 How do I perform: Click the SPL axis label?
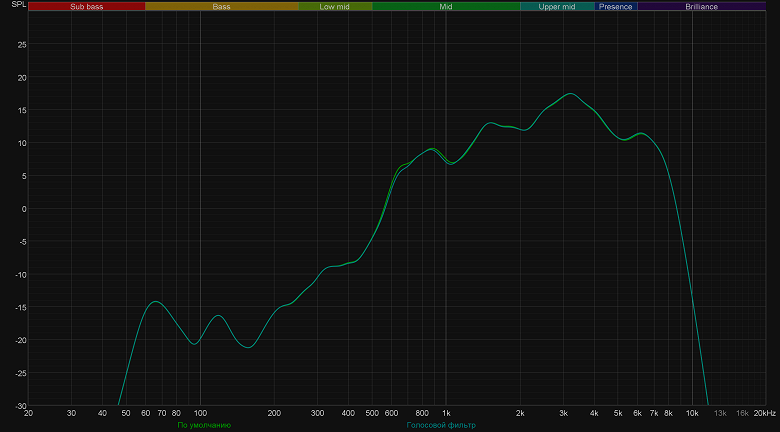pyautogui.click(x=19, y=4)
